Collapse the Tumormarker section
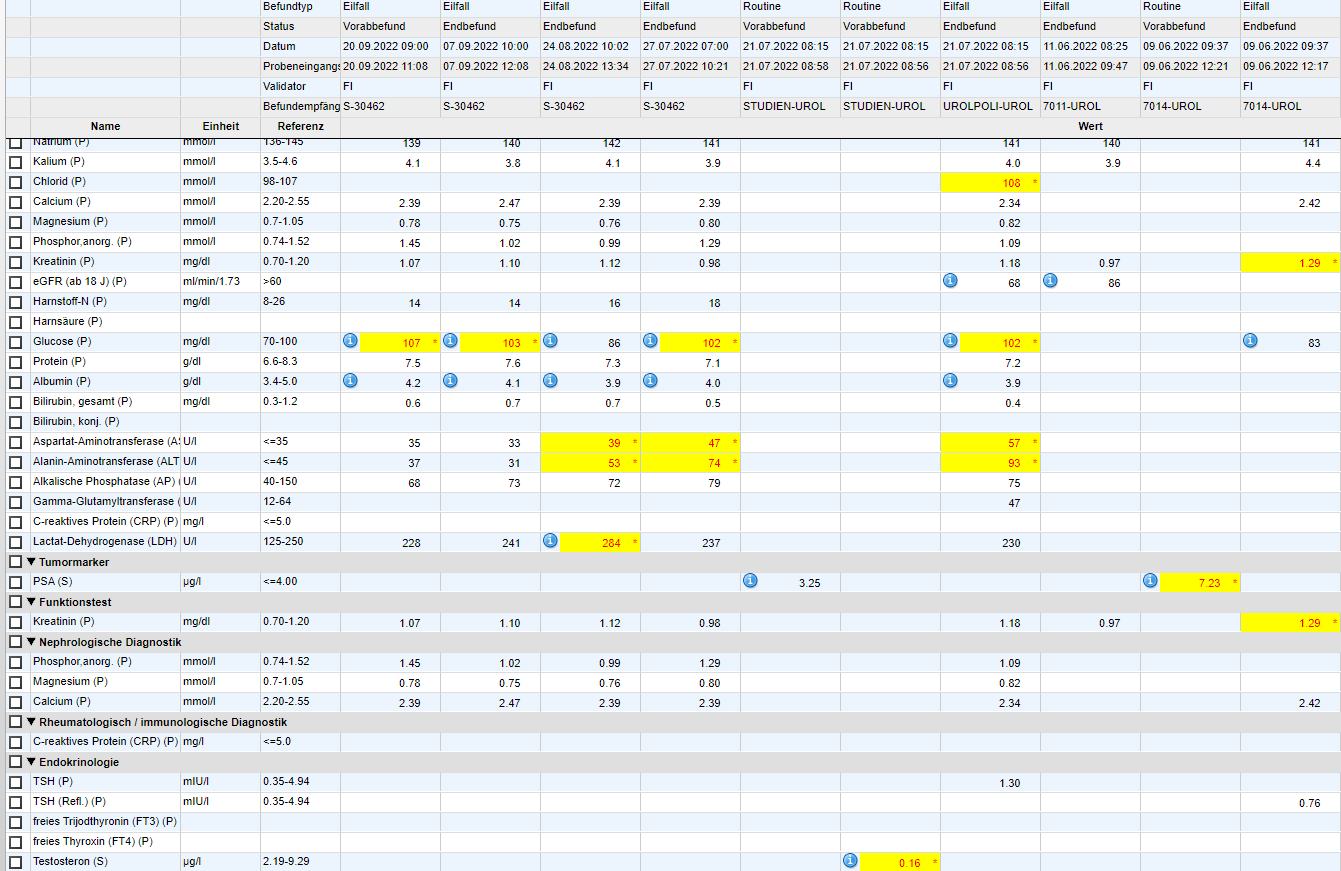 coord(31,562)
